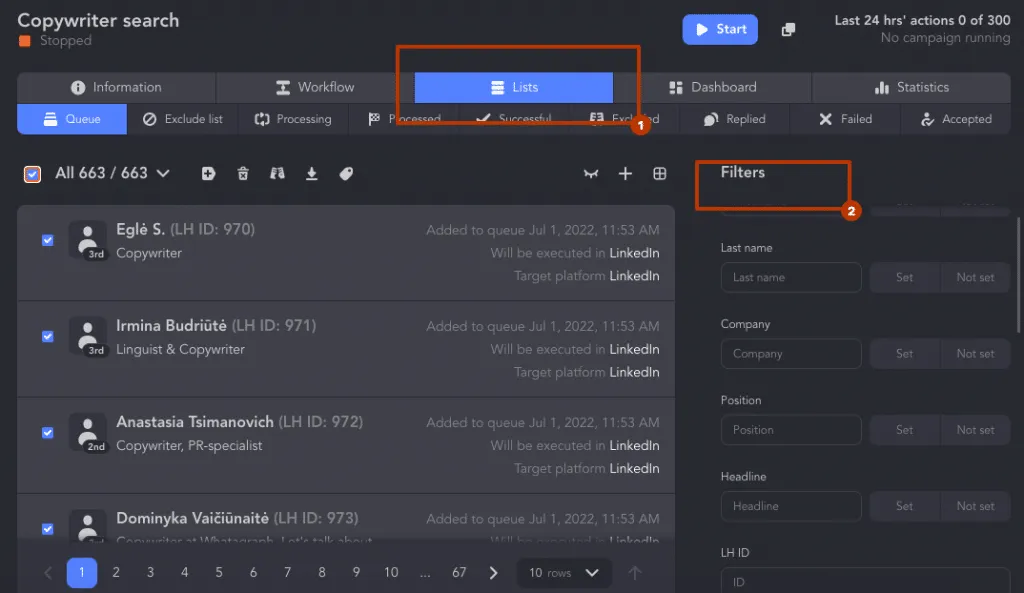The width and height of the screenshot is (1024, 593).
Task: Go to page 2
Action: (x=116, y=573)
